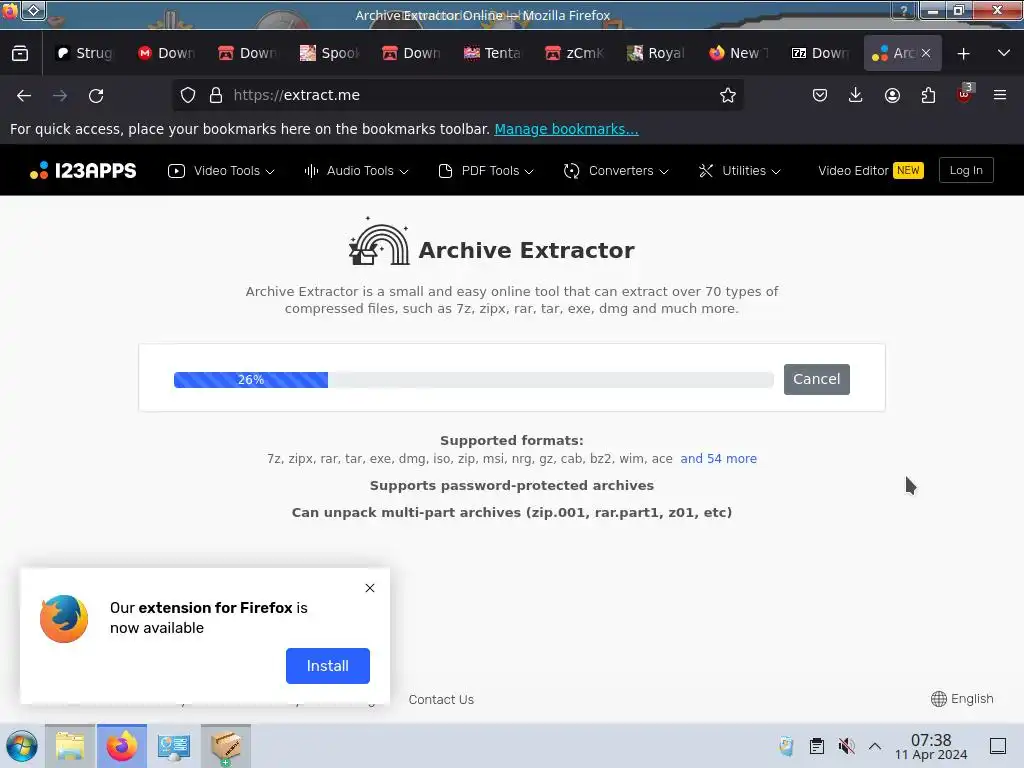This screenshot has width=1024, height=768.
Task: Open a new tab with the plus icon
Action: click(x=963, y=54)
